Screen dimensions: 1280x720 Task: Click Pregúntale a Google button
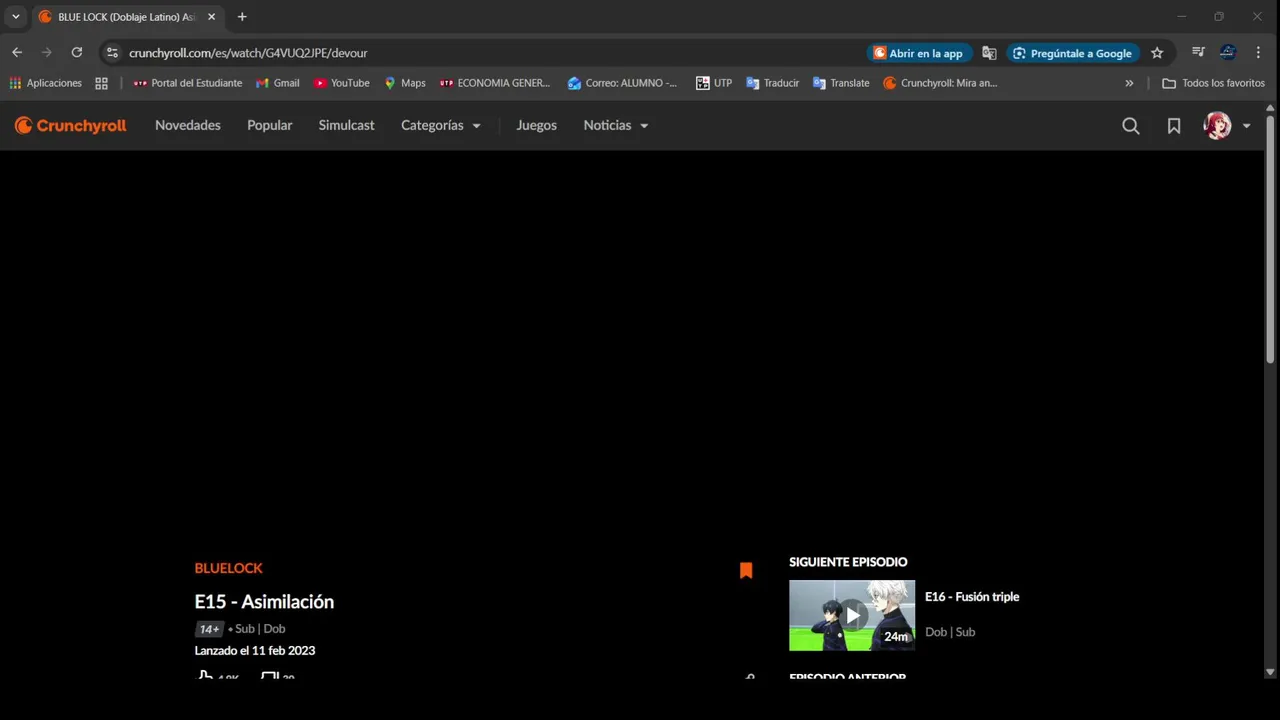pyautogui.click(x=1072, y=53)
